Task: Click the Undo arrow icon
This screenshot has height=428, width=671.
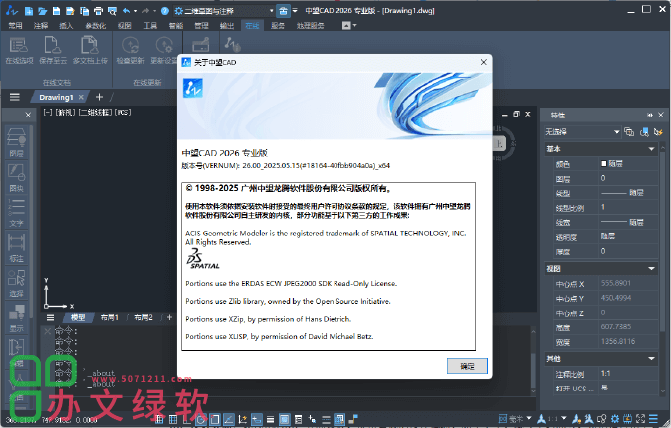Action: [127, 11]
